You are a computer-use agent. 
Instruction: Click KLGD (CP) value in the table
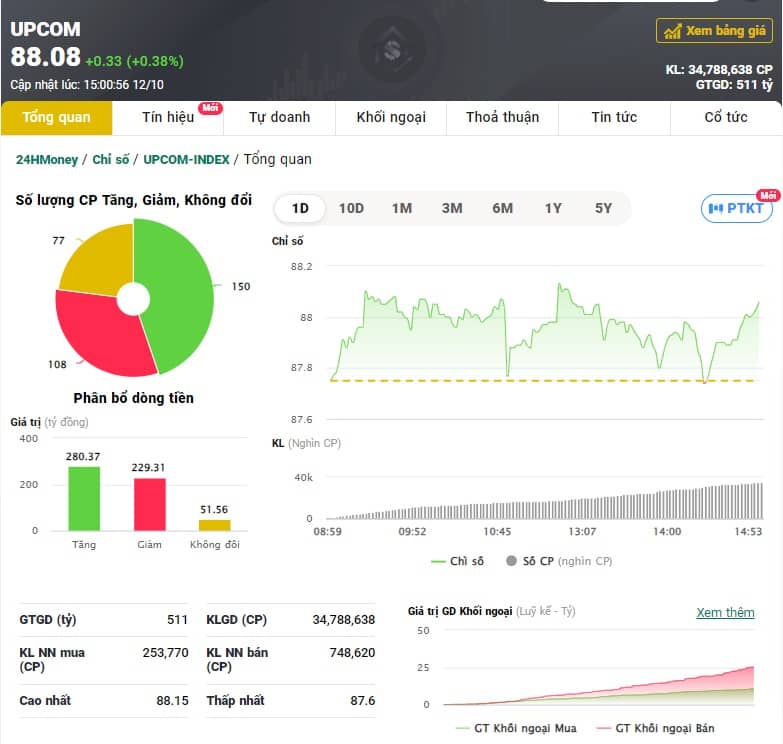tap(344, 620)
